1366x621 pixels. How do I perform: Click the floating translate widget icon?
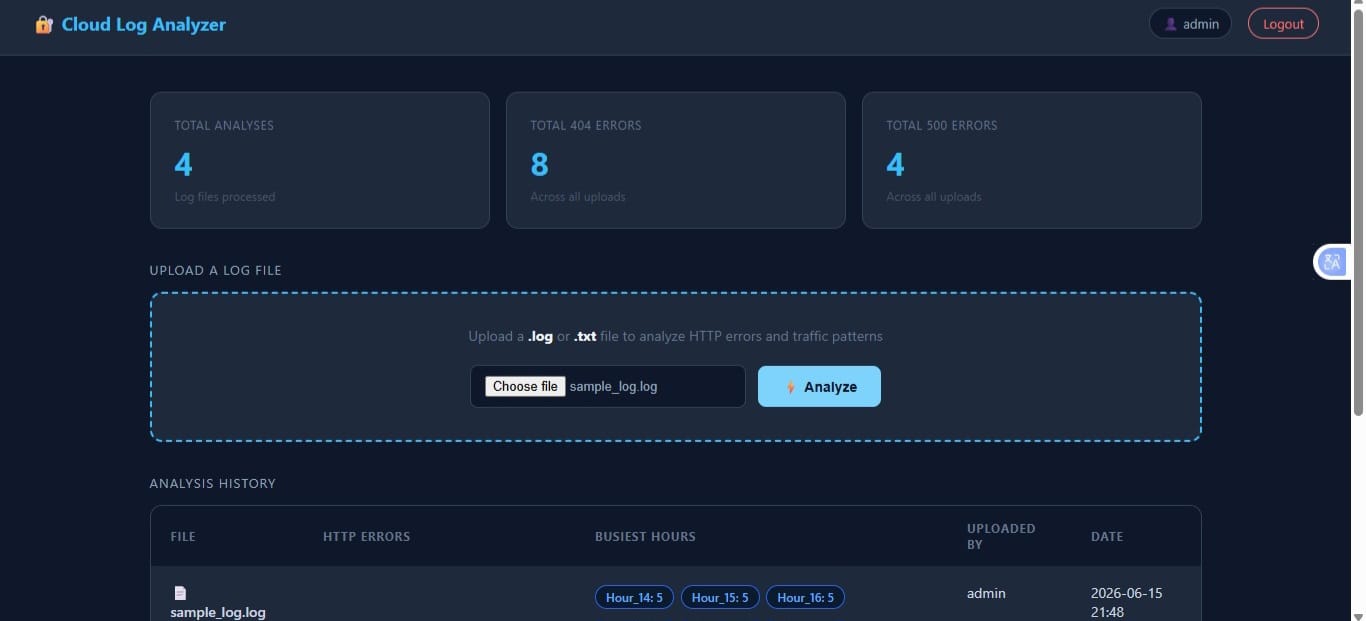pos(1332,262)
